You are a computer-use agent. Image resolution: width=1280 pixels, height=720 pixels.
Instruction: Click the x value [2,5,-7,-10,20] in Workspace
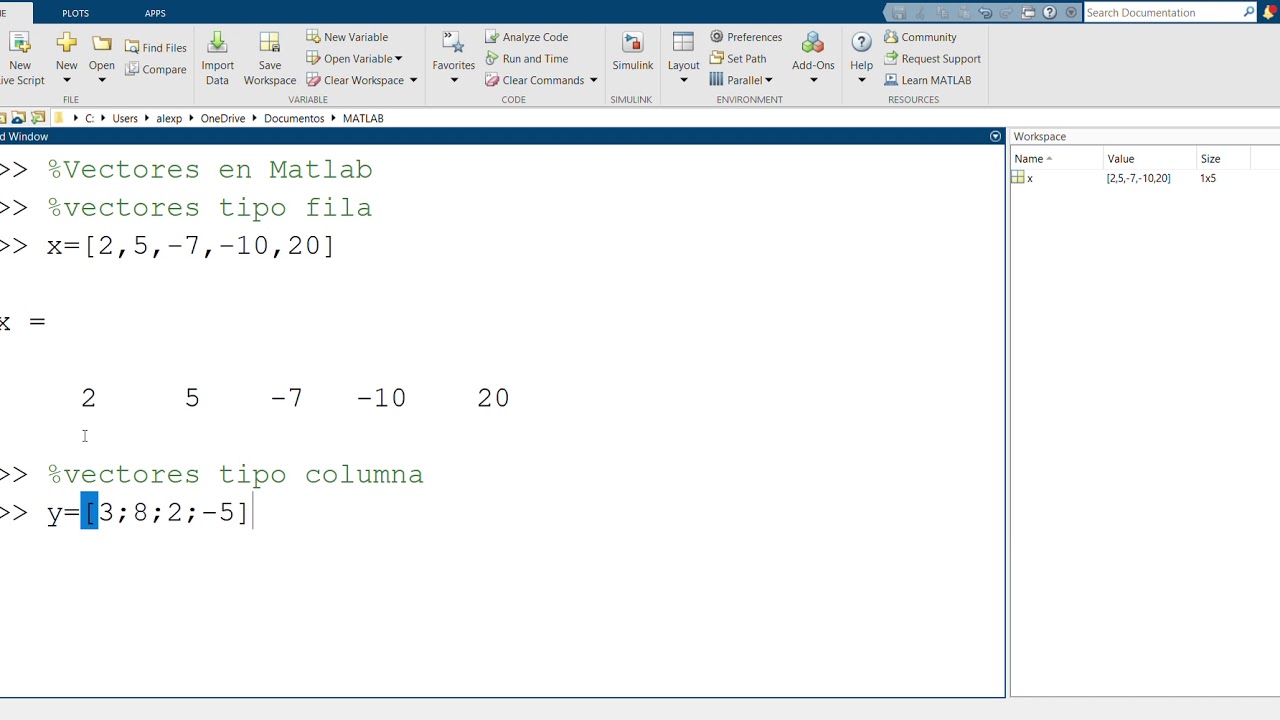[x=1138, y=178]
